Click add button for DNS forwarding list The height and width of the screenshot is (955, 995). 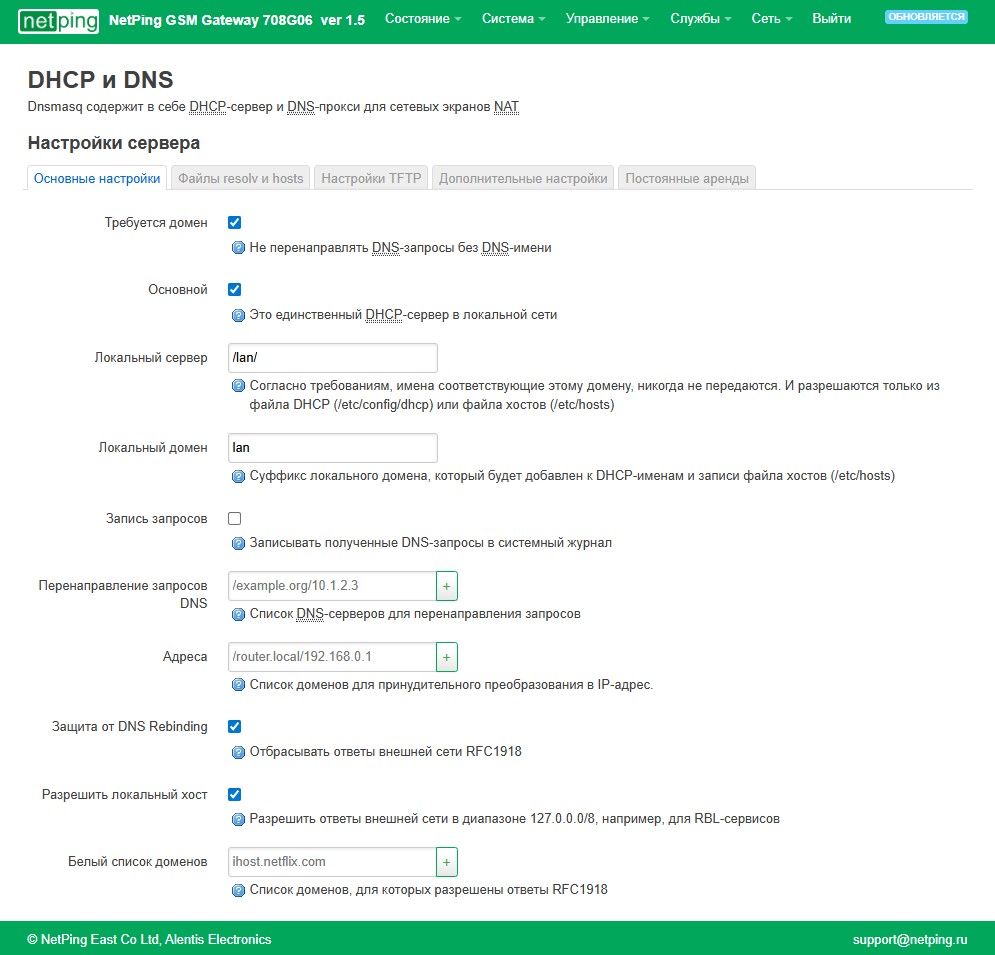tap(447, 586)
